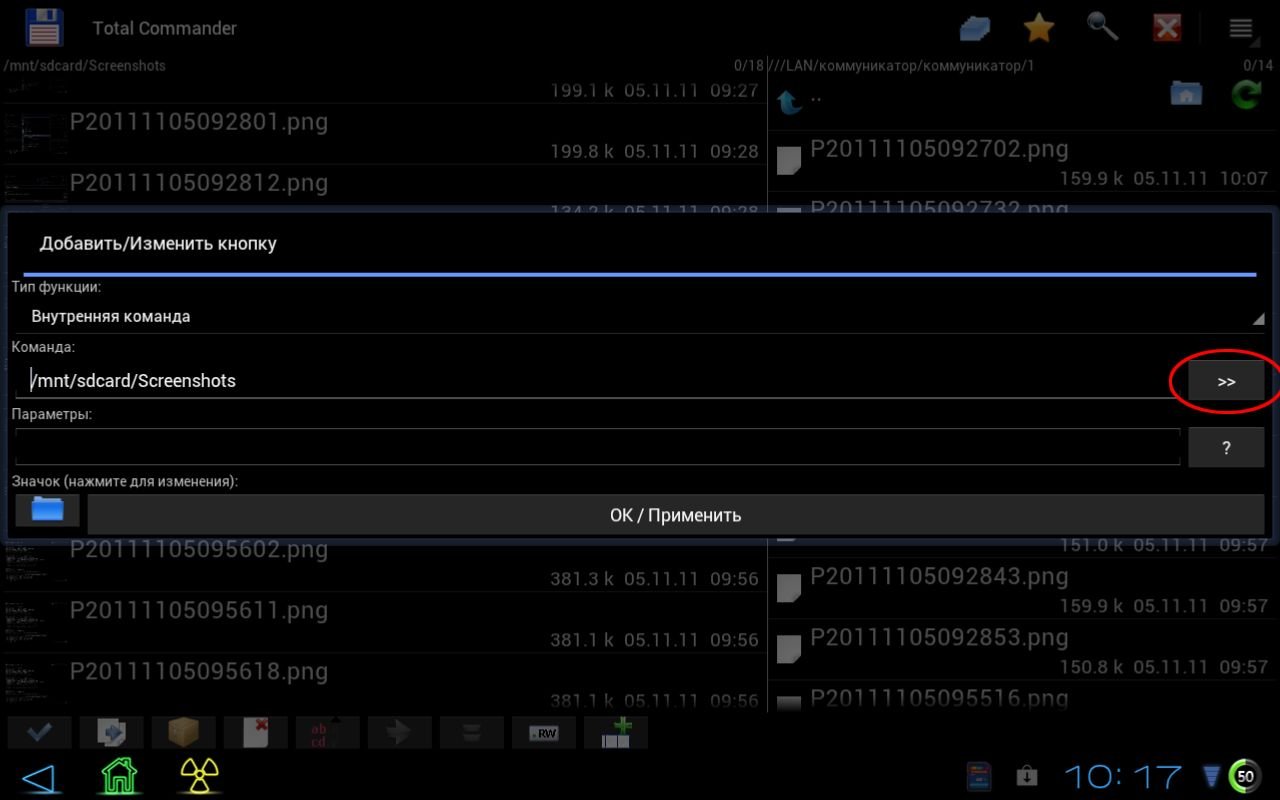Click the '?' parameters help button
Image resolution: width=1280 pixels, height=800 pixels.
click(1226, 448)
